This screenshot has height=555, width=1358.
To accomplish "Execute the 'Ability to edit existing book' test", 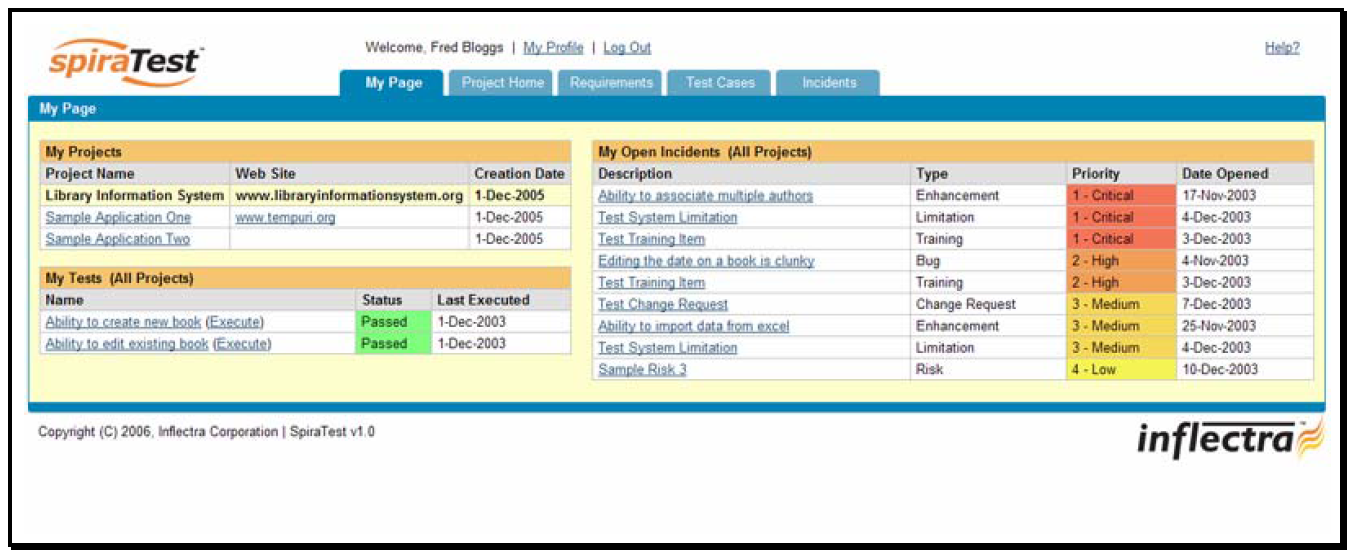I will click(242, 344).
